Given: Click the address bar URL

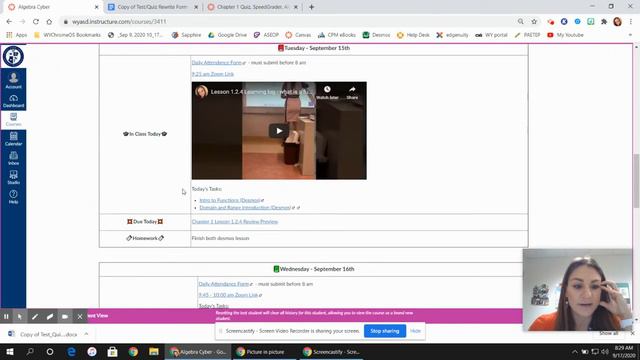Looking at the screenshot, I should coord(119,22).
